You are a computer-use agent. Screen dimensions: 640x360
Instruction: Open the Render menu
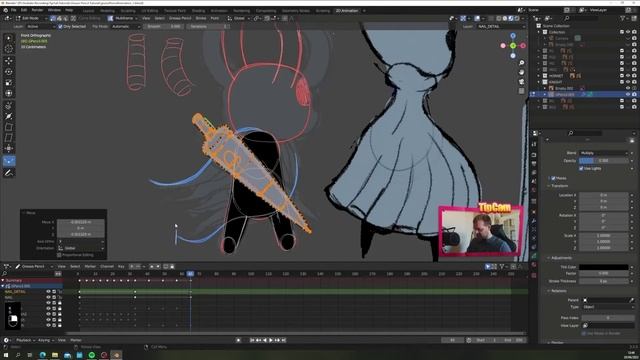[x=37, y=10]
